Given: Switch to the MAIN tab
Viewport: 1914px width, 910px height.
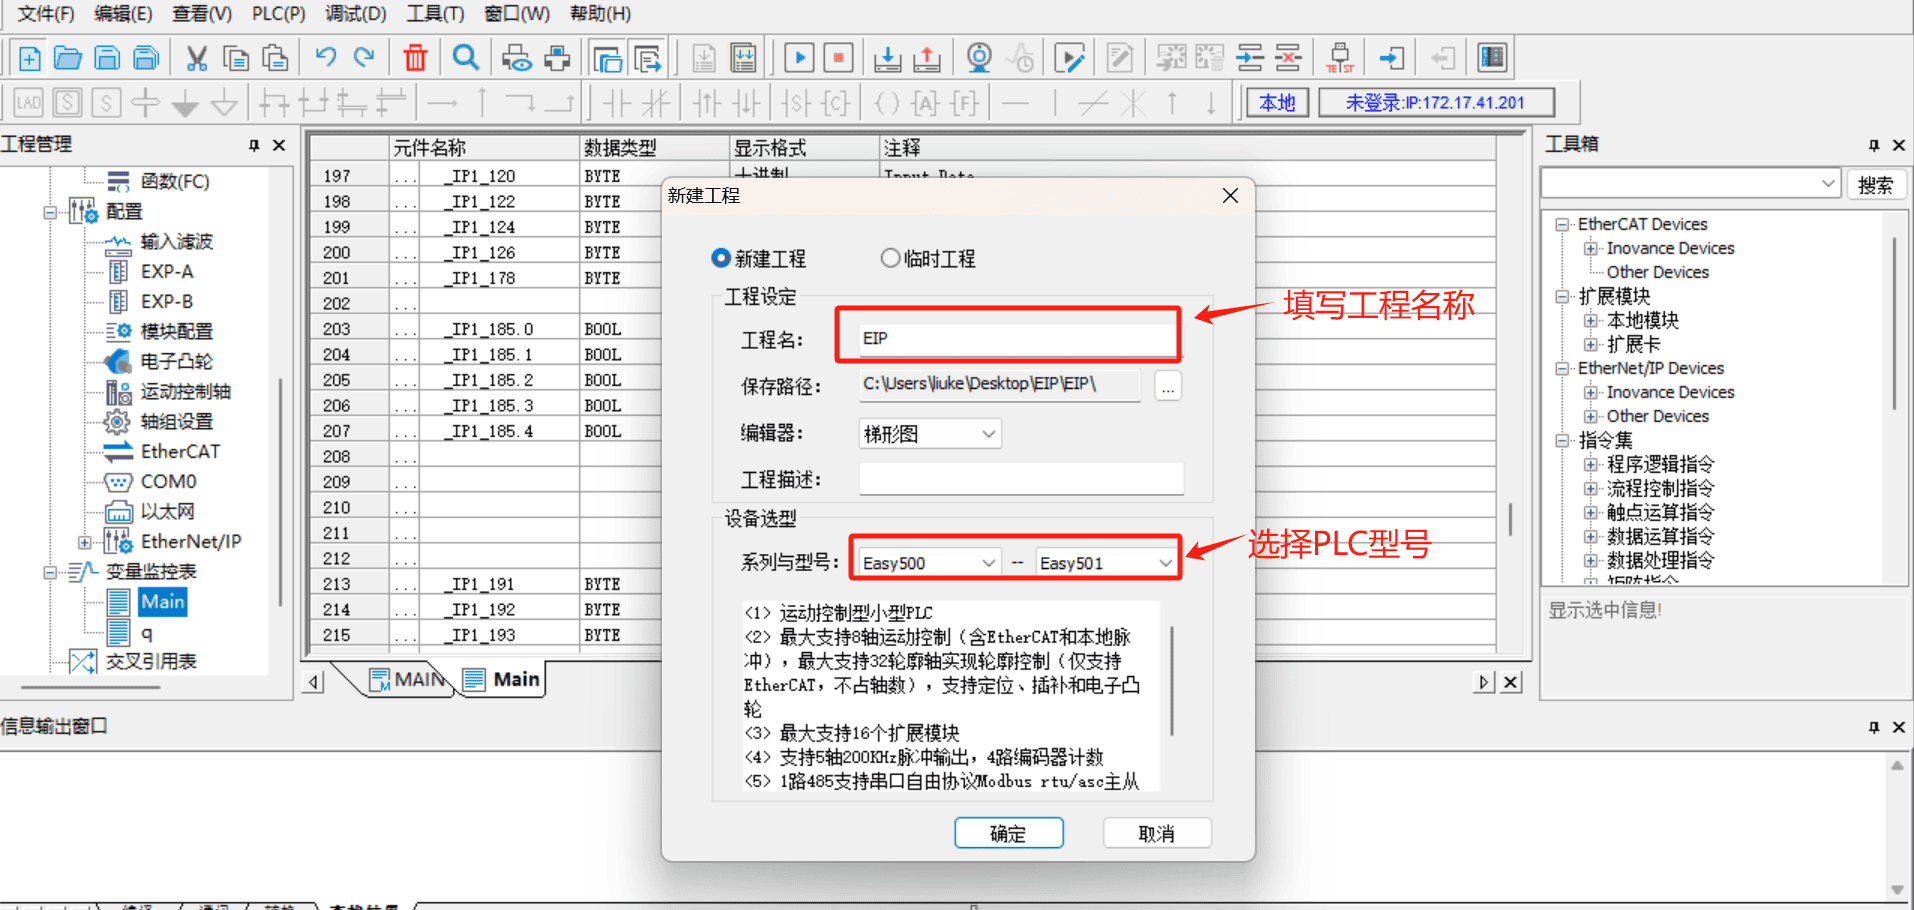Looking at the screenshot, I should coord(407,680).
